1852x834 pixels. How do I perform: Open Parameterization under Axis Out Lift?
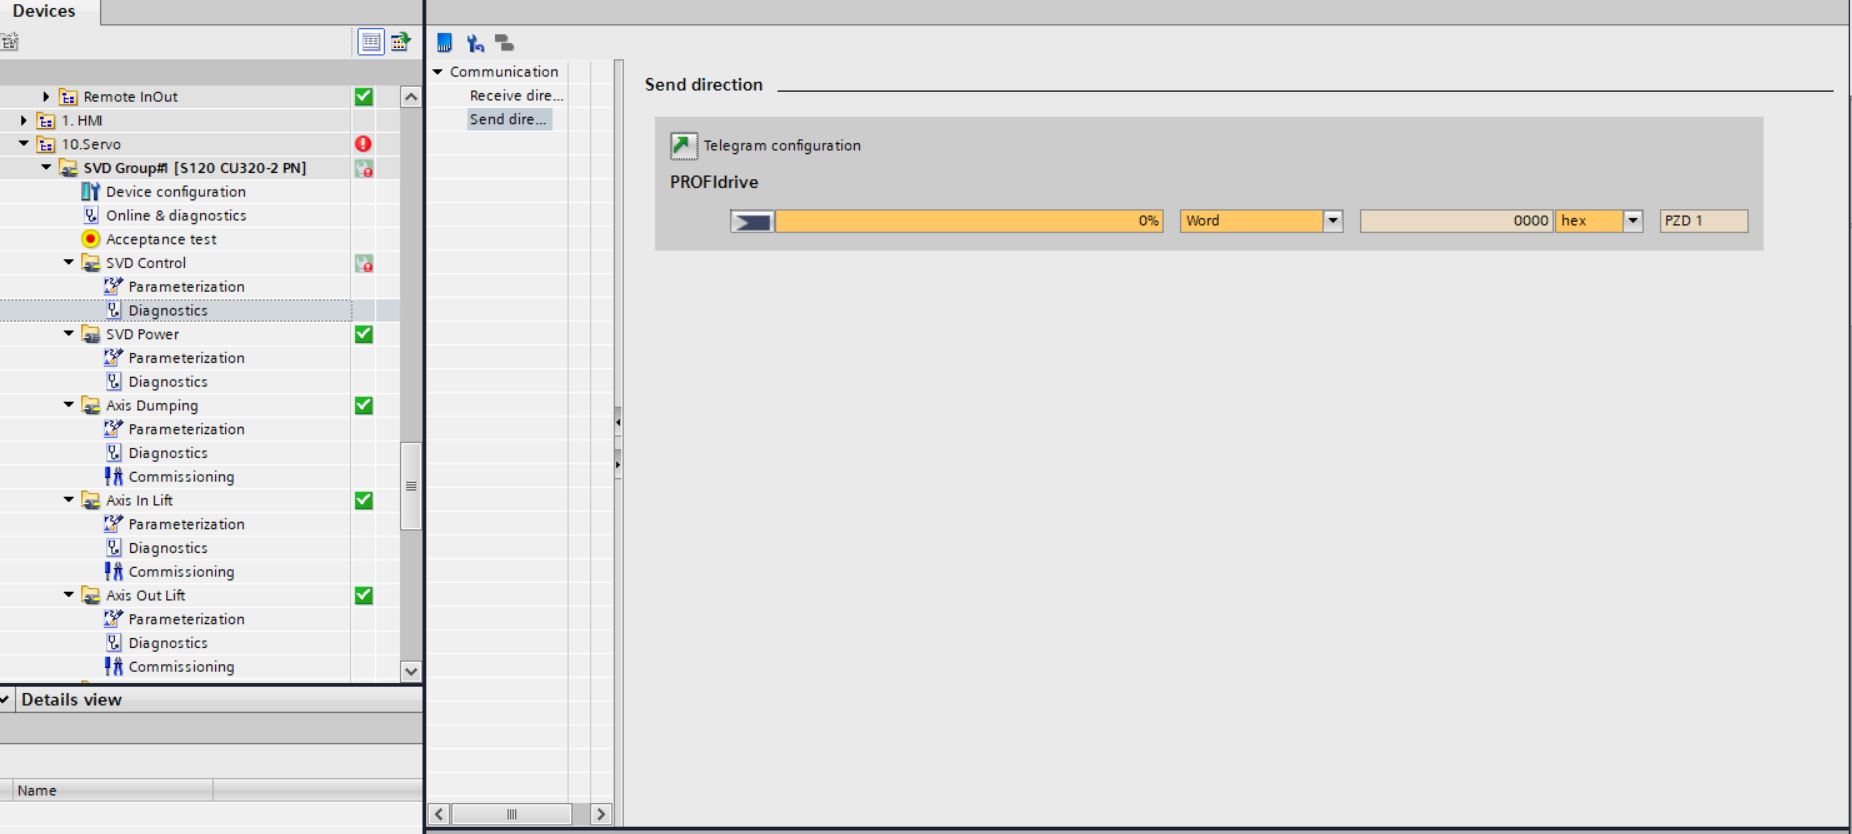tap(186, 619)
